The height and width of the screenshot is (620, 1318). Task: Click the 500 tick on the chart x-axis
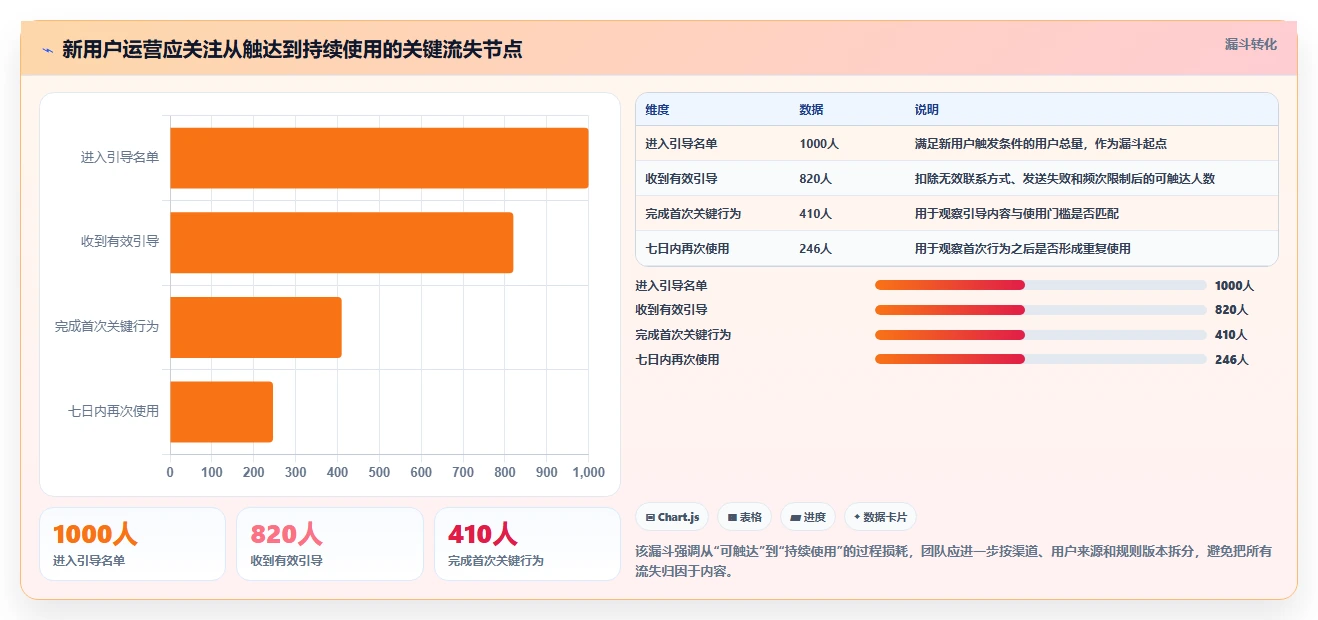pos(379,472)
